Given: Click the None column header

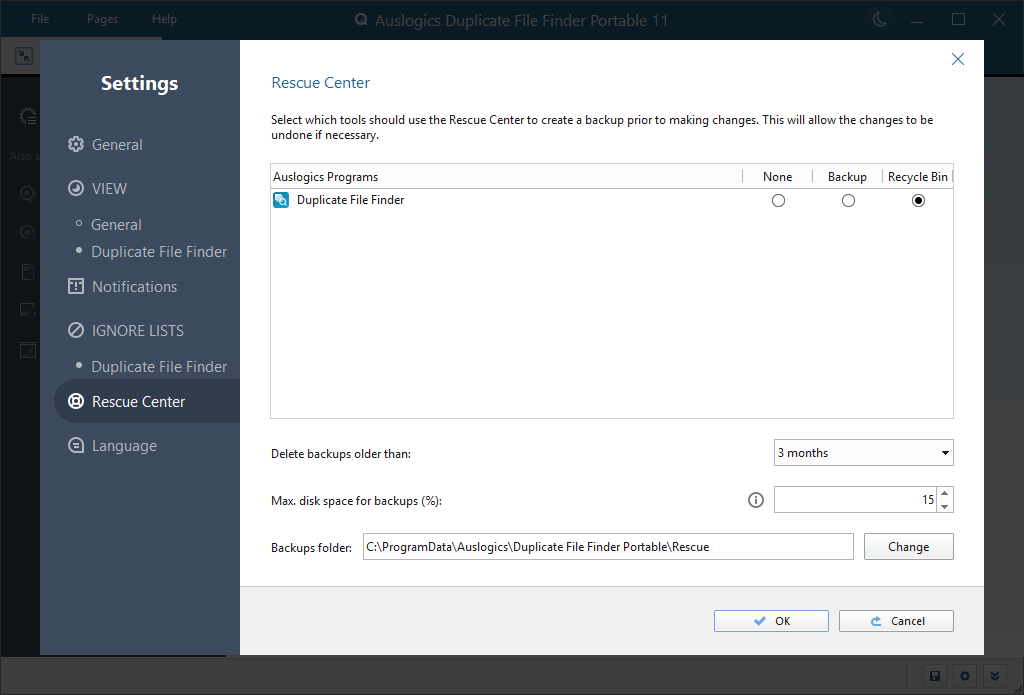Looking at the screenshot, I should coord(777,176).
